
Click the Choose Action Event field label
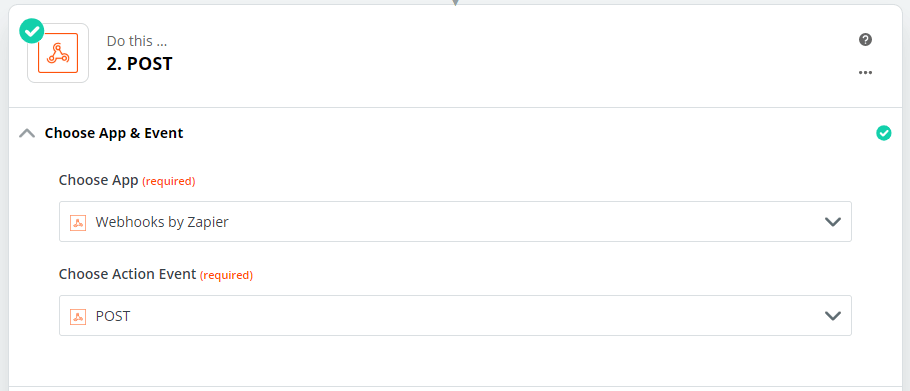coord(127,274)
